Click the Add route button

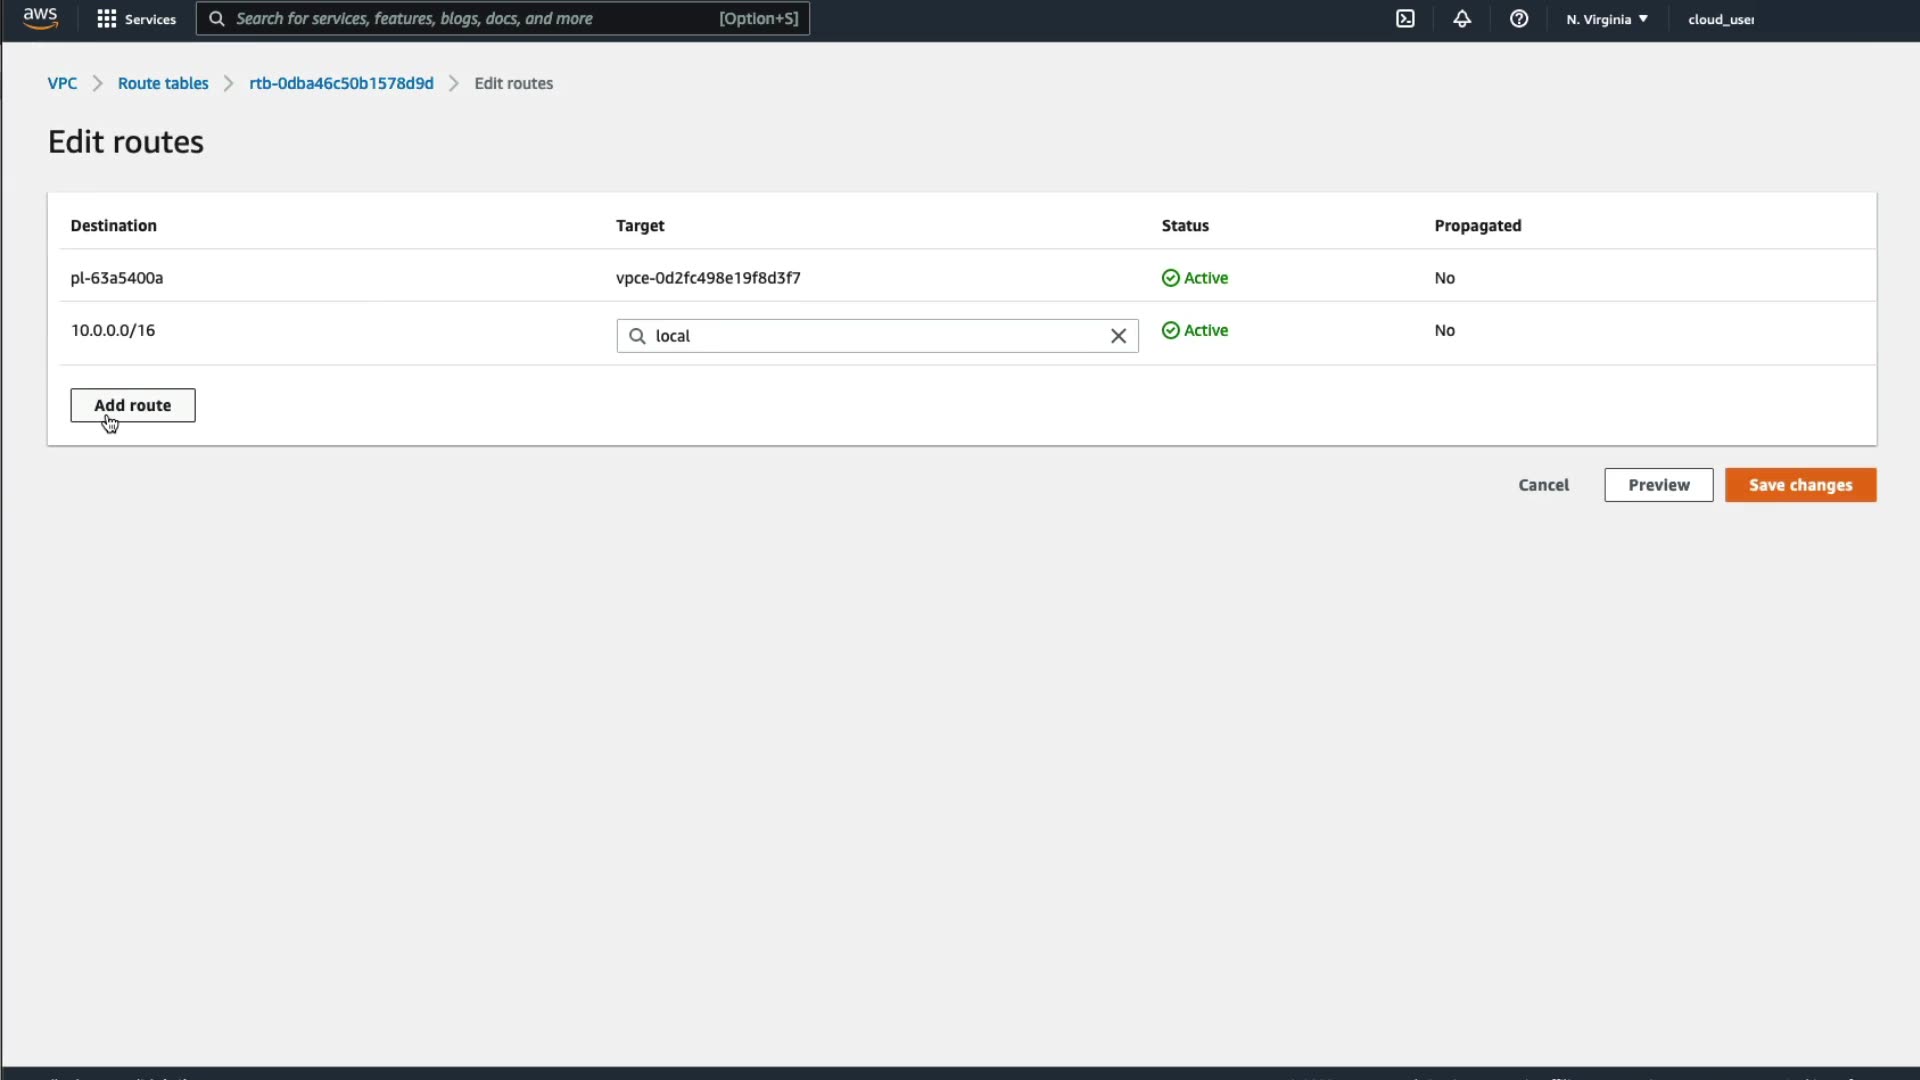click(x=133, y=405)
